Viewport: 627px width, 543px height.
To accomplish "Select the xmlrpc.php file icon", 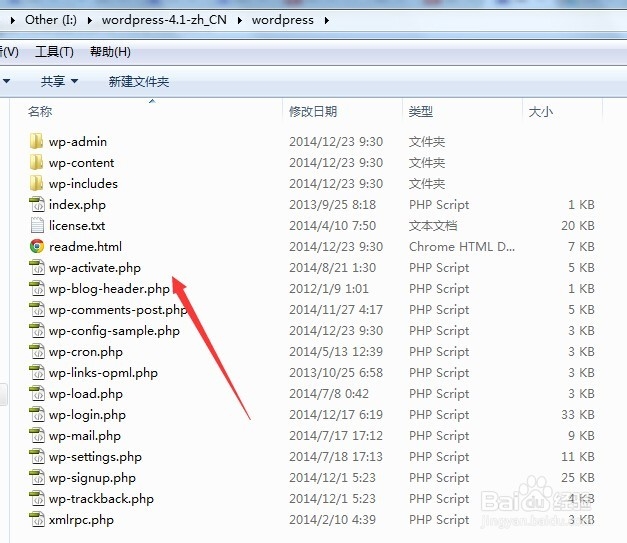I will pyautogui.click(x=37, y=519).
